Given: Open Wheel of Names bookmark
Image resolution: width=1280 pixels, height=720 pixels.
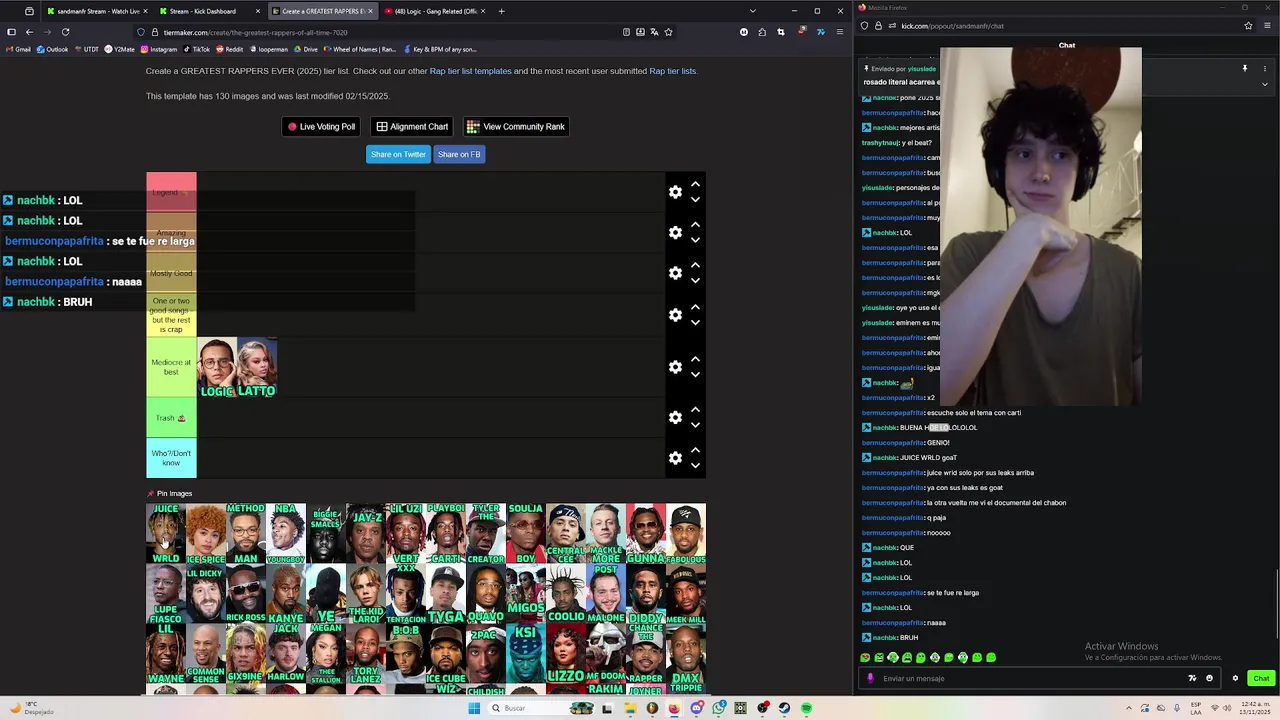Looking at the screenshot, I should click(x=358, y=49).
